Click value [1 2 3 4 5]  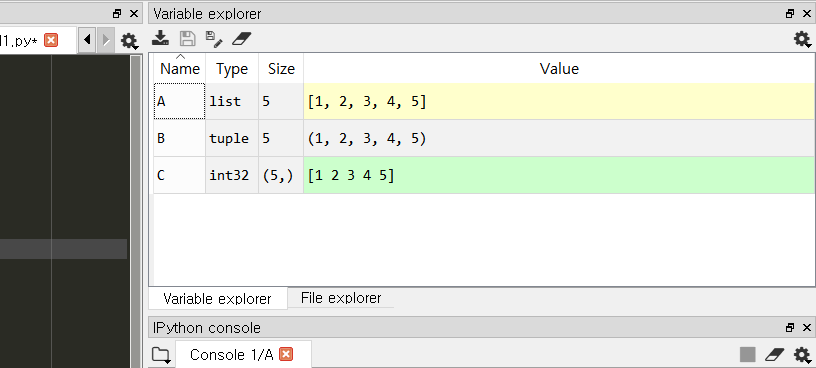click(x=559, y=175)
